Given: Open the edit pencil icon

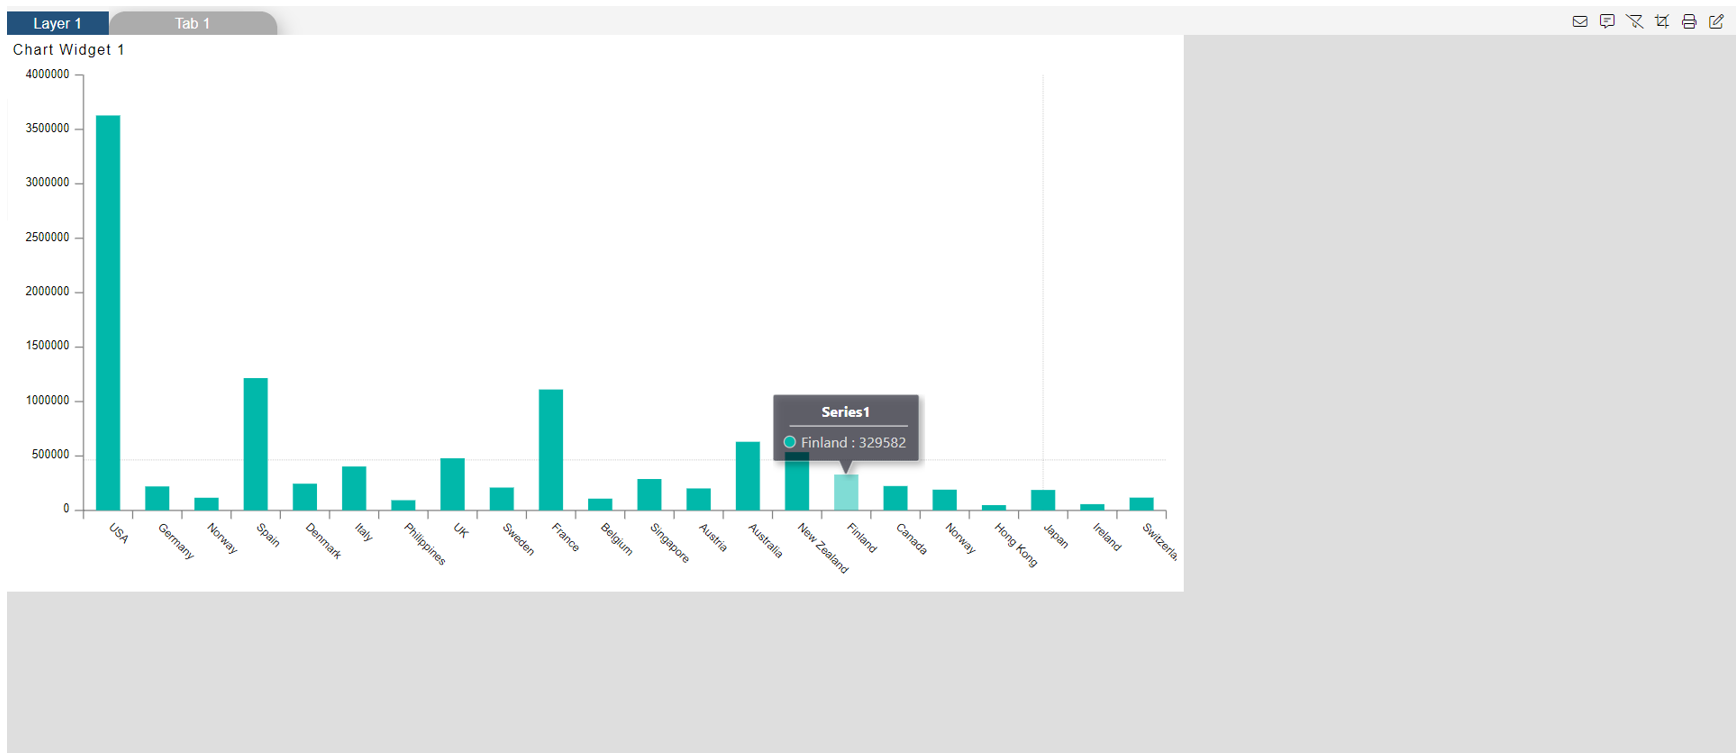Looking at the screenshot, I should (1716, 21).
